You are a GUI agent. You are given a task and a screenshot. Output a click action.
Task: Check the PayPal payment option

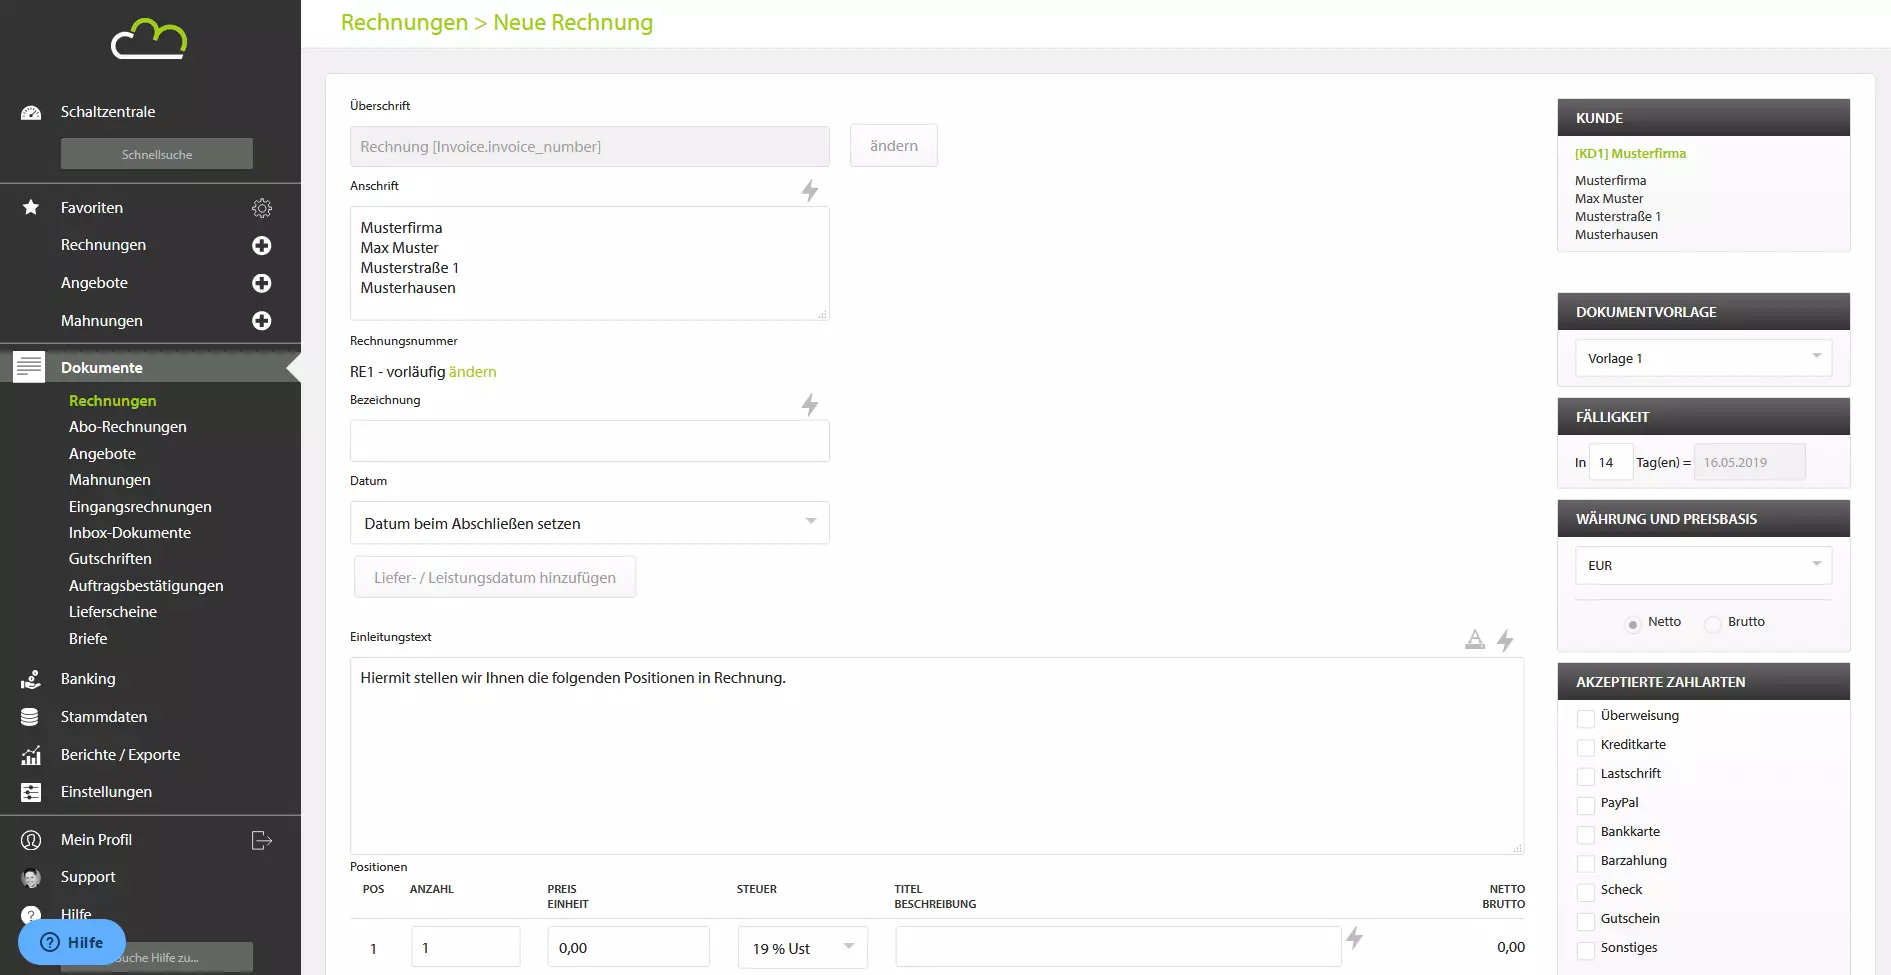(x=1585, y=805)
